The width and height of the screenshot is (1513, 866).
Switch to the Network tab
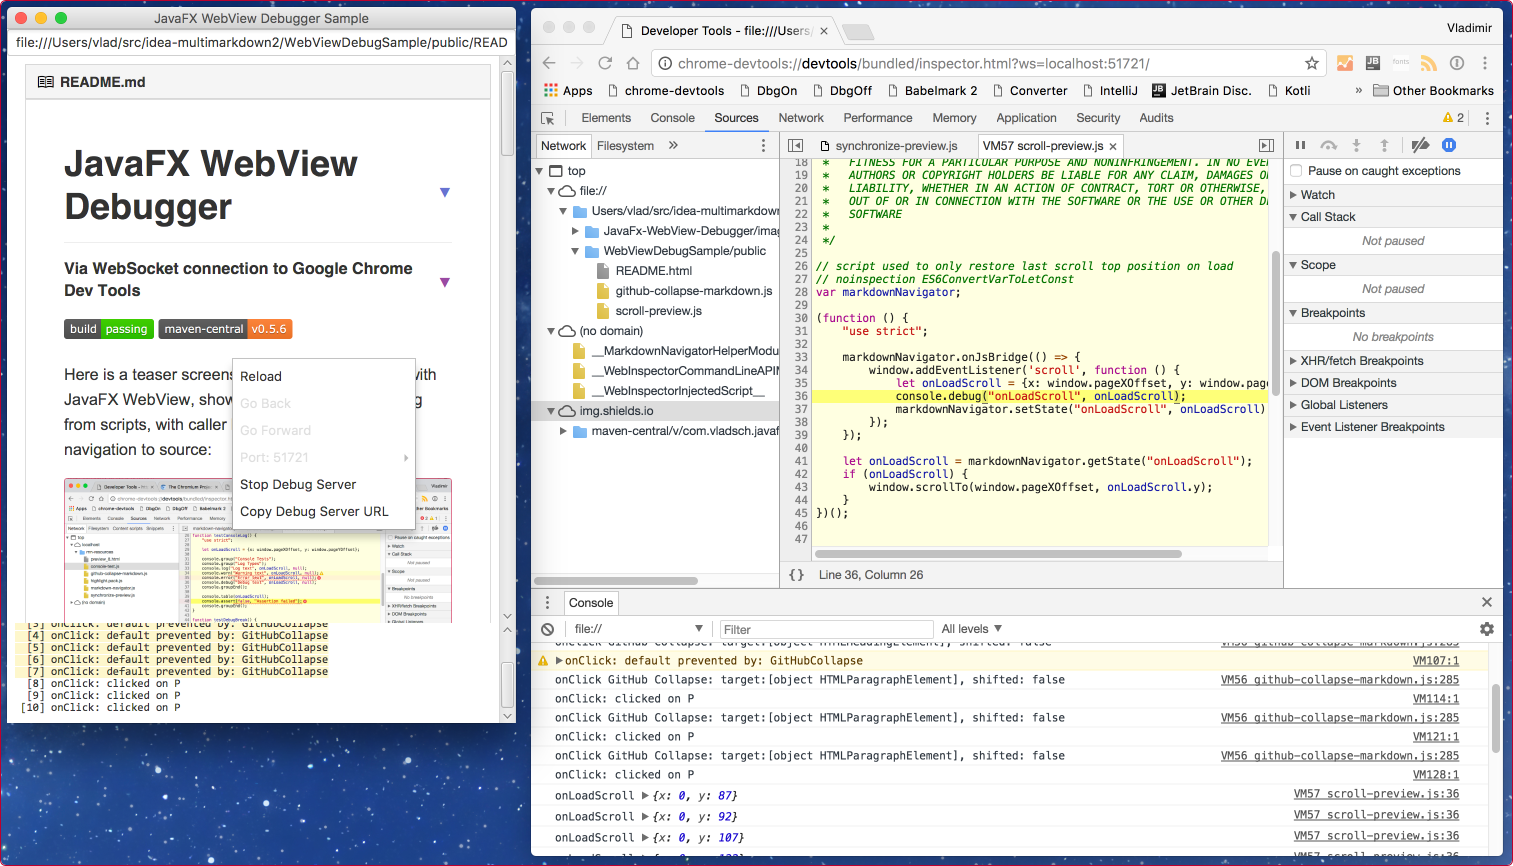[x=800, y=118]
